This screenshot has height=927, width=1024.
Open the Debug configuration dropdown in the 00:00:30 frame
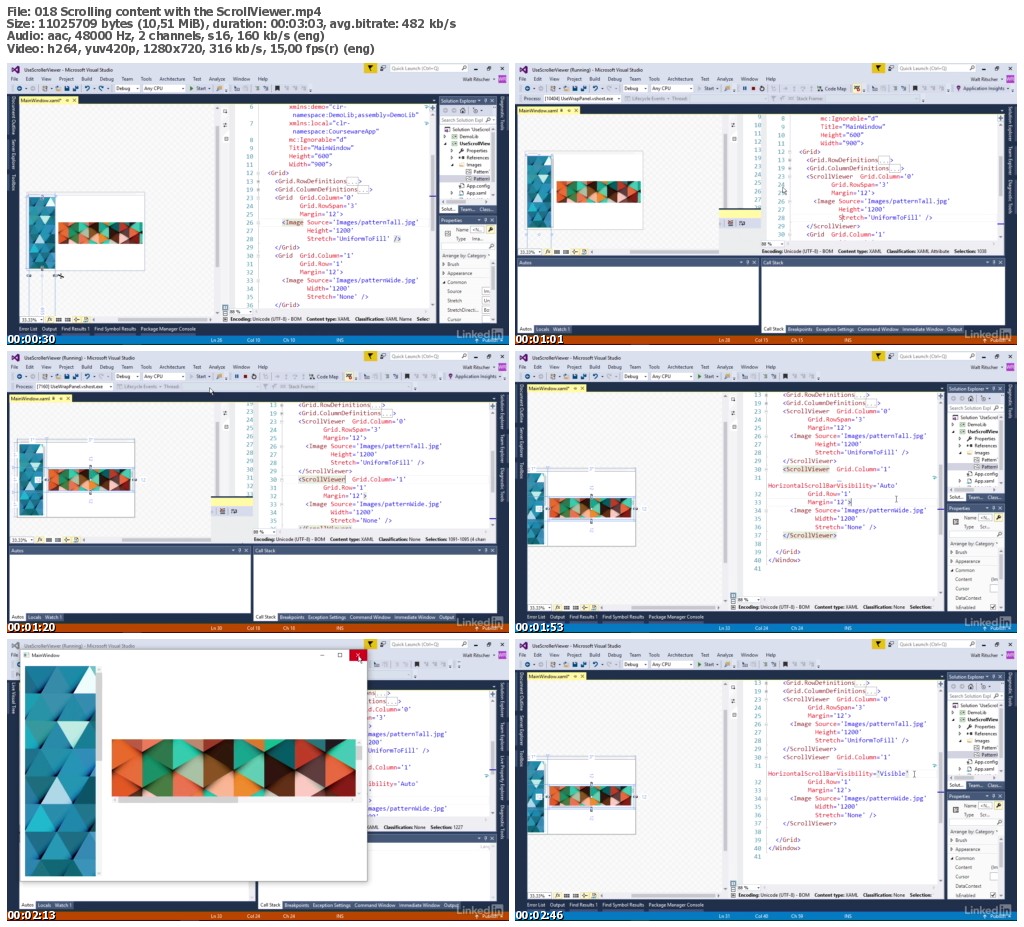coord(127,88)
